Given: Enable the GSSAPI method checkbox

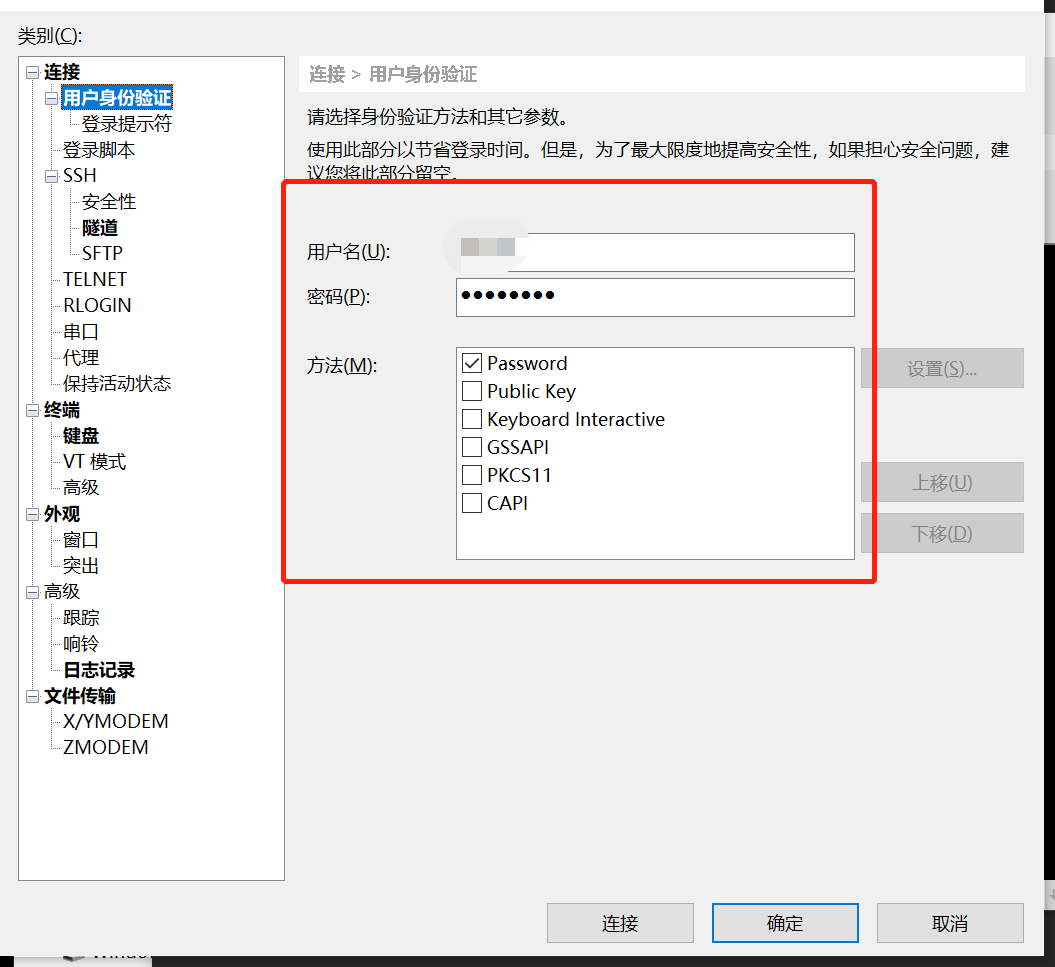Looking at the screenshot, I should click(x=472, y=448).
